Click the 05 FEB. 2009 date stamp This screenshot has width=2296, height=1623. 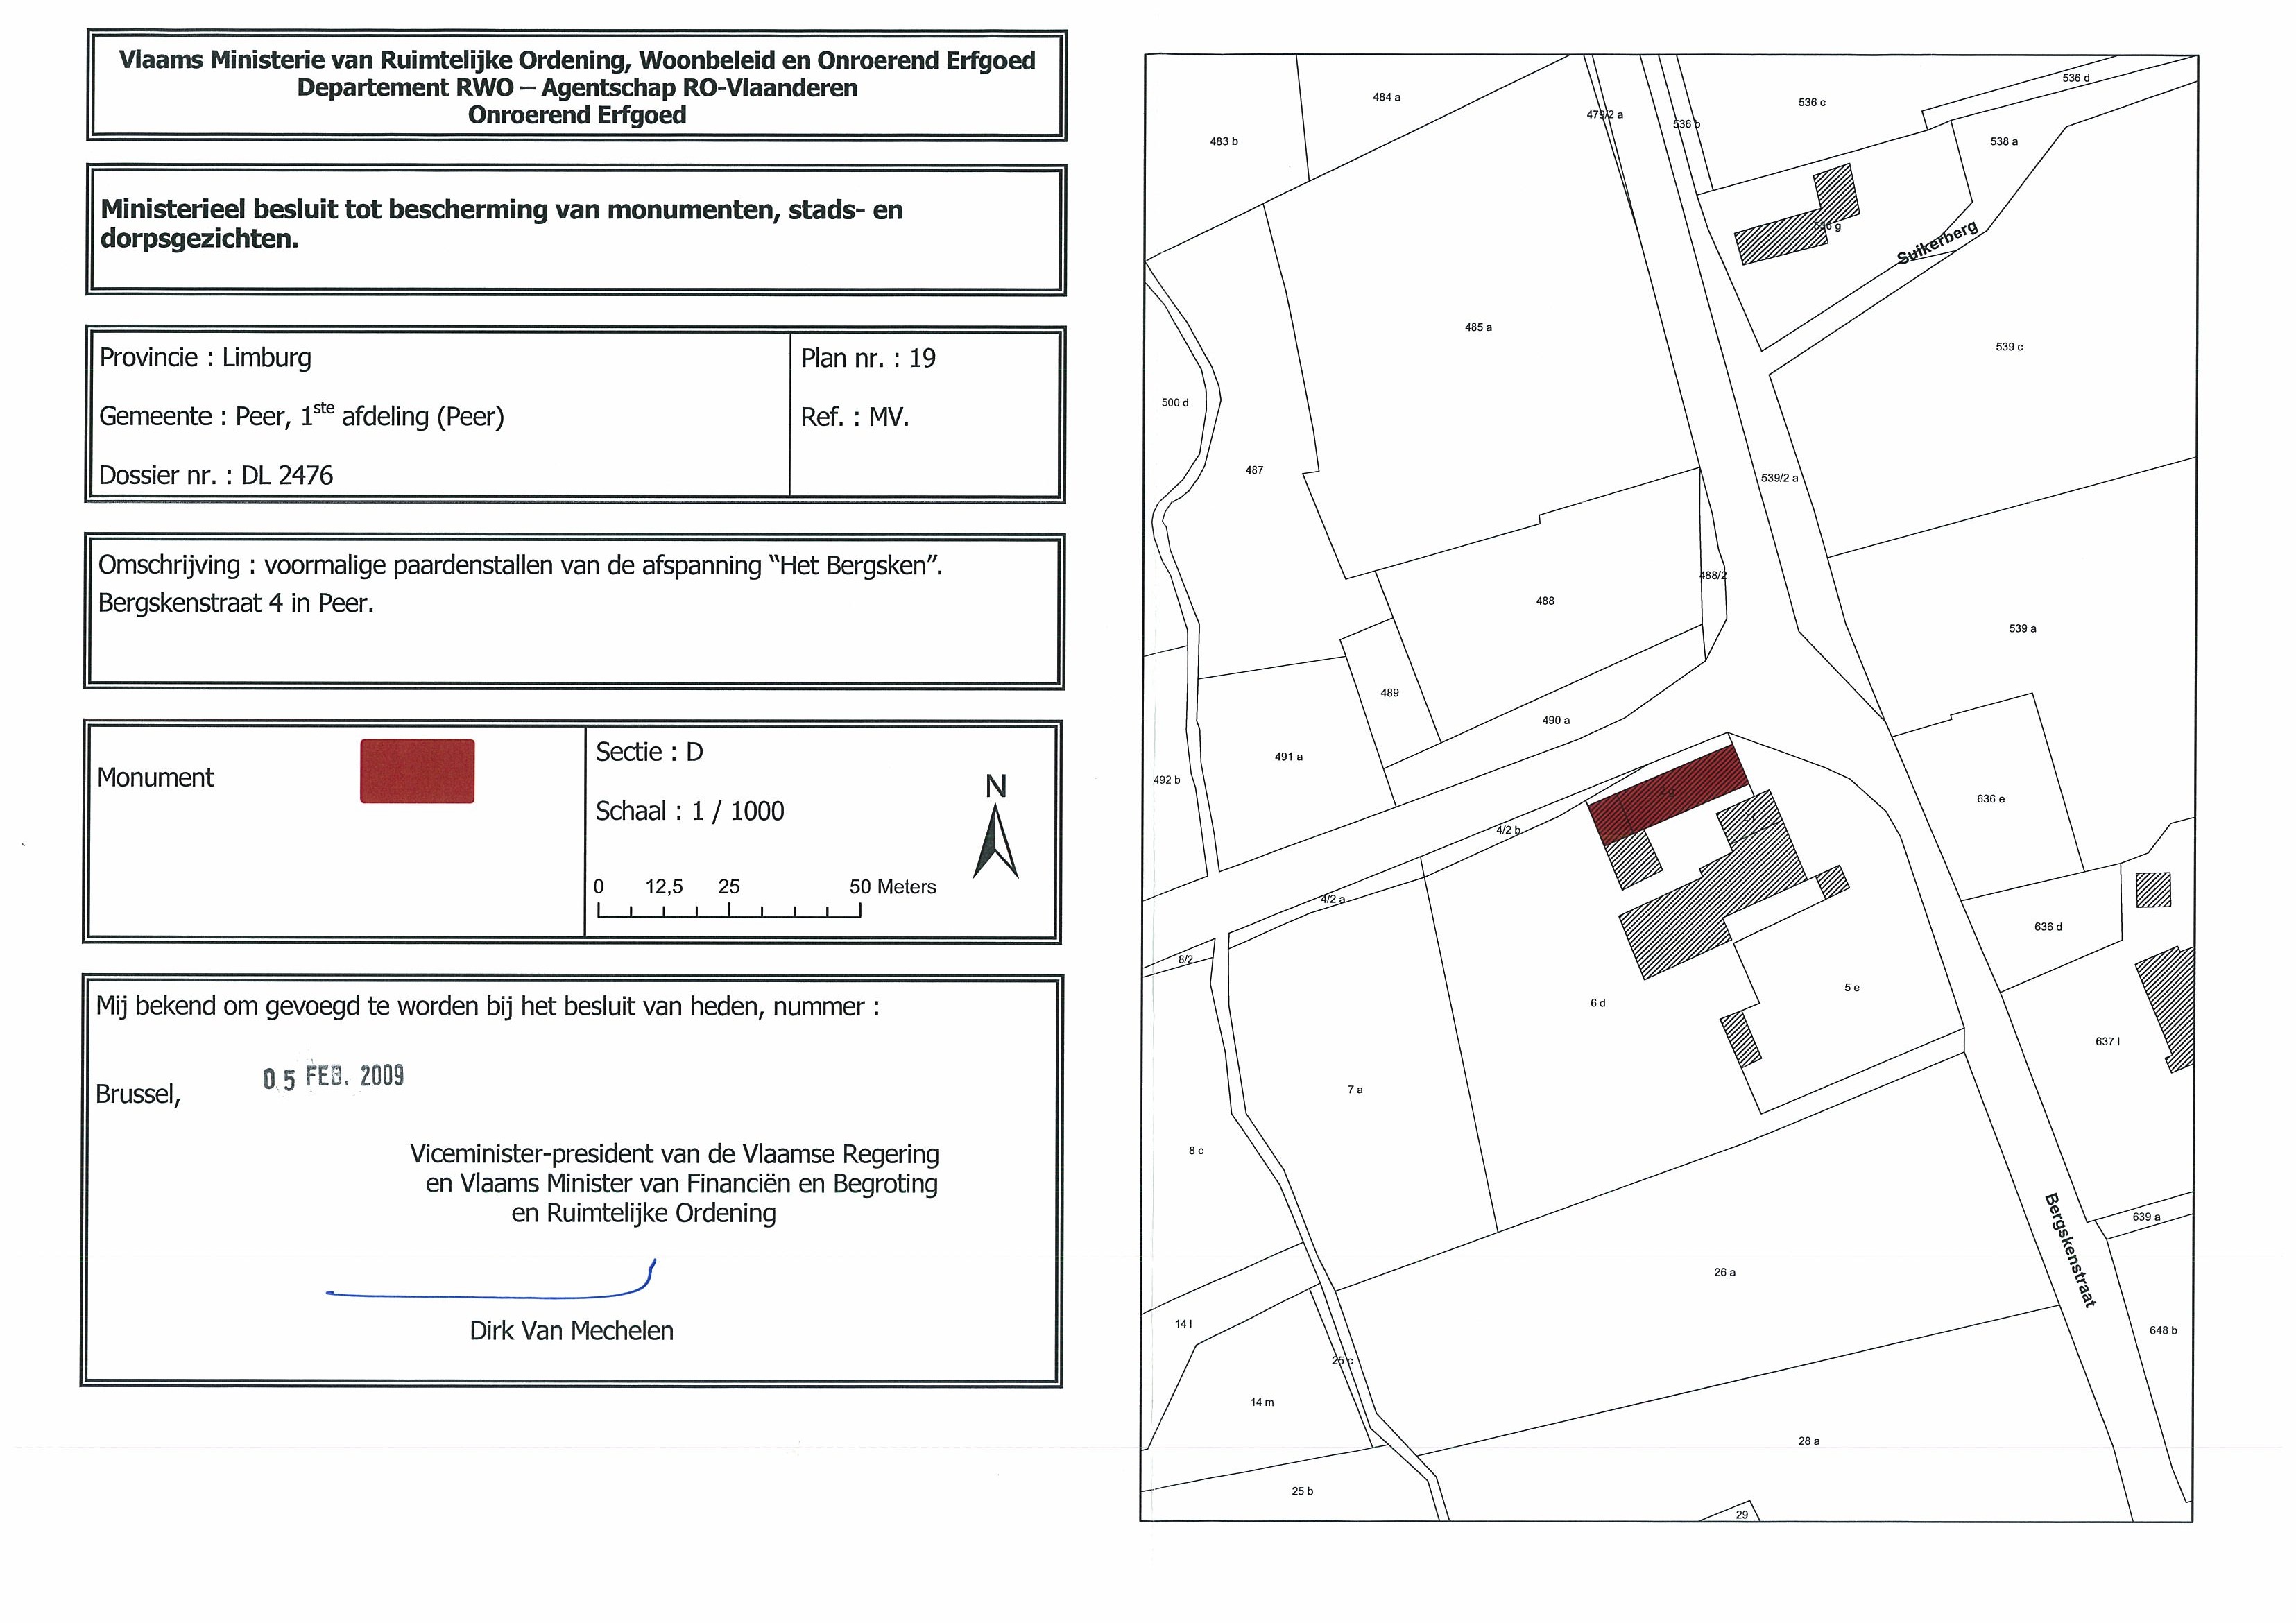[334, 1077]
